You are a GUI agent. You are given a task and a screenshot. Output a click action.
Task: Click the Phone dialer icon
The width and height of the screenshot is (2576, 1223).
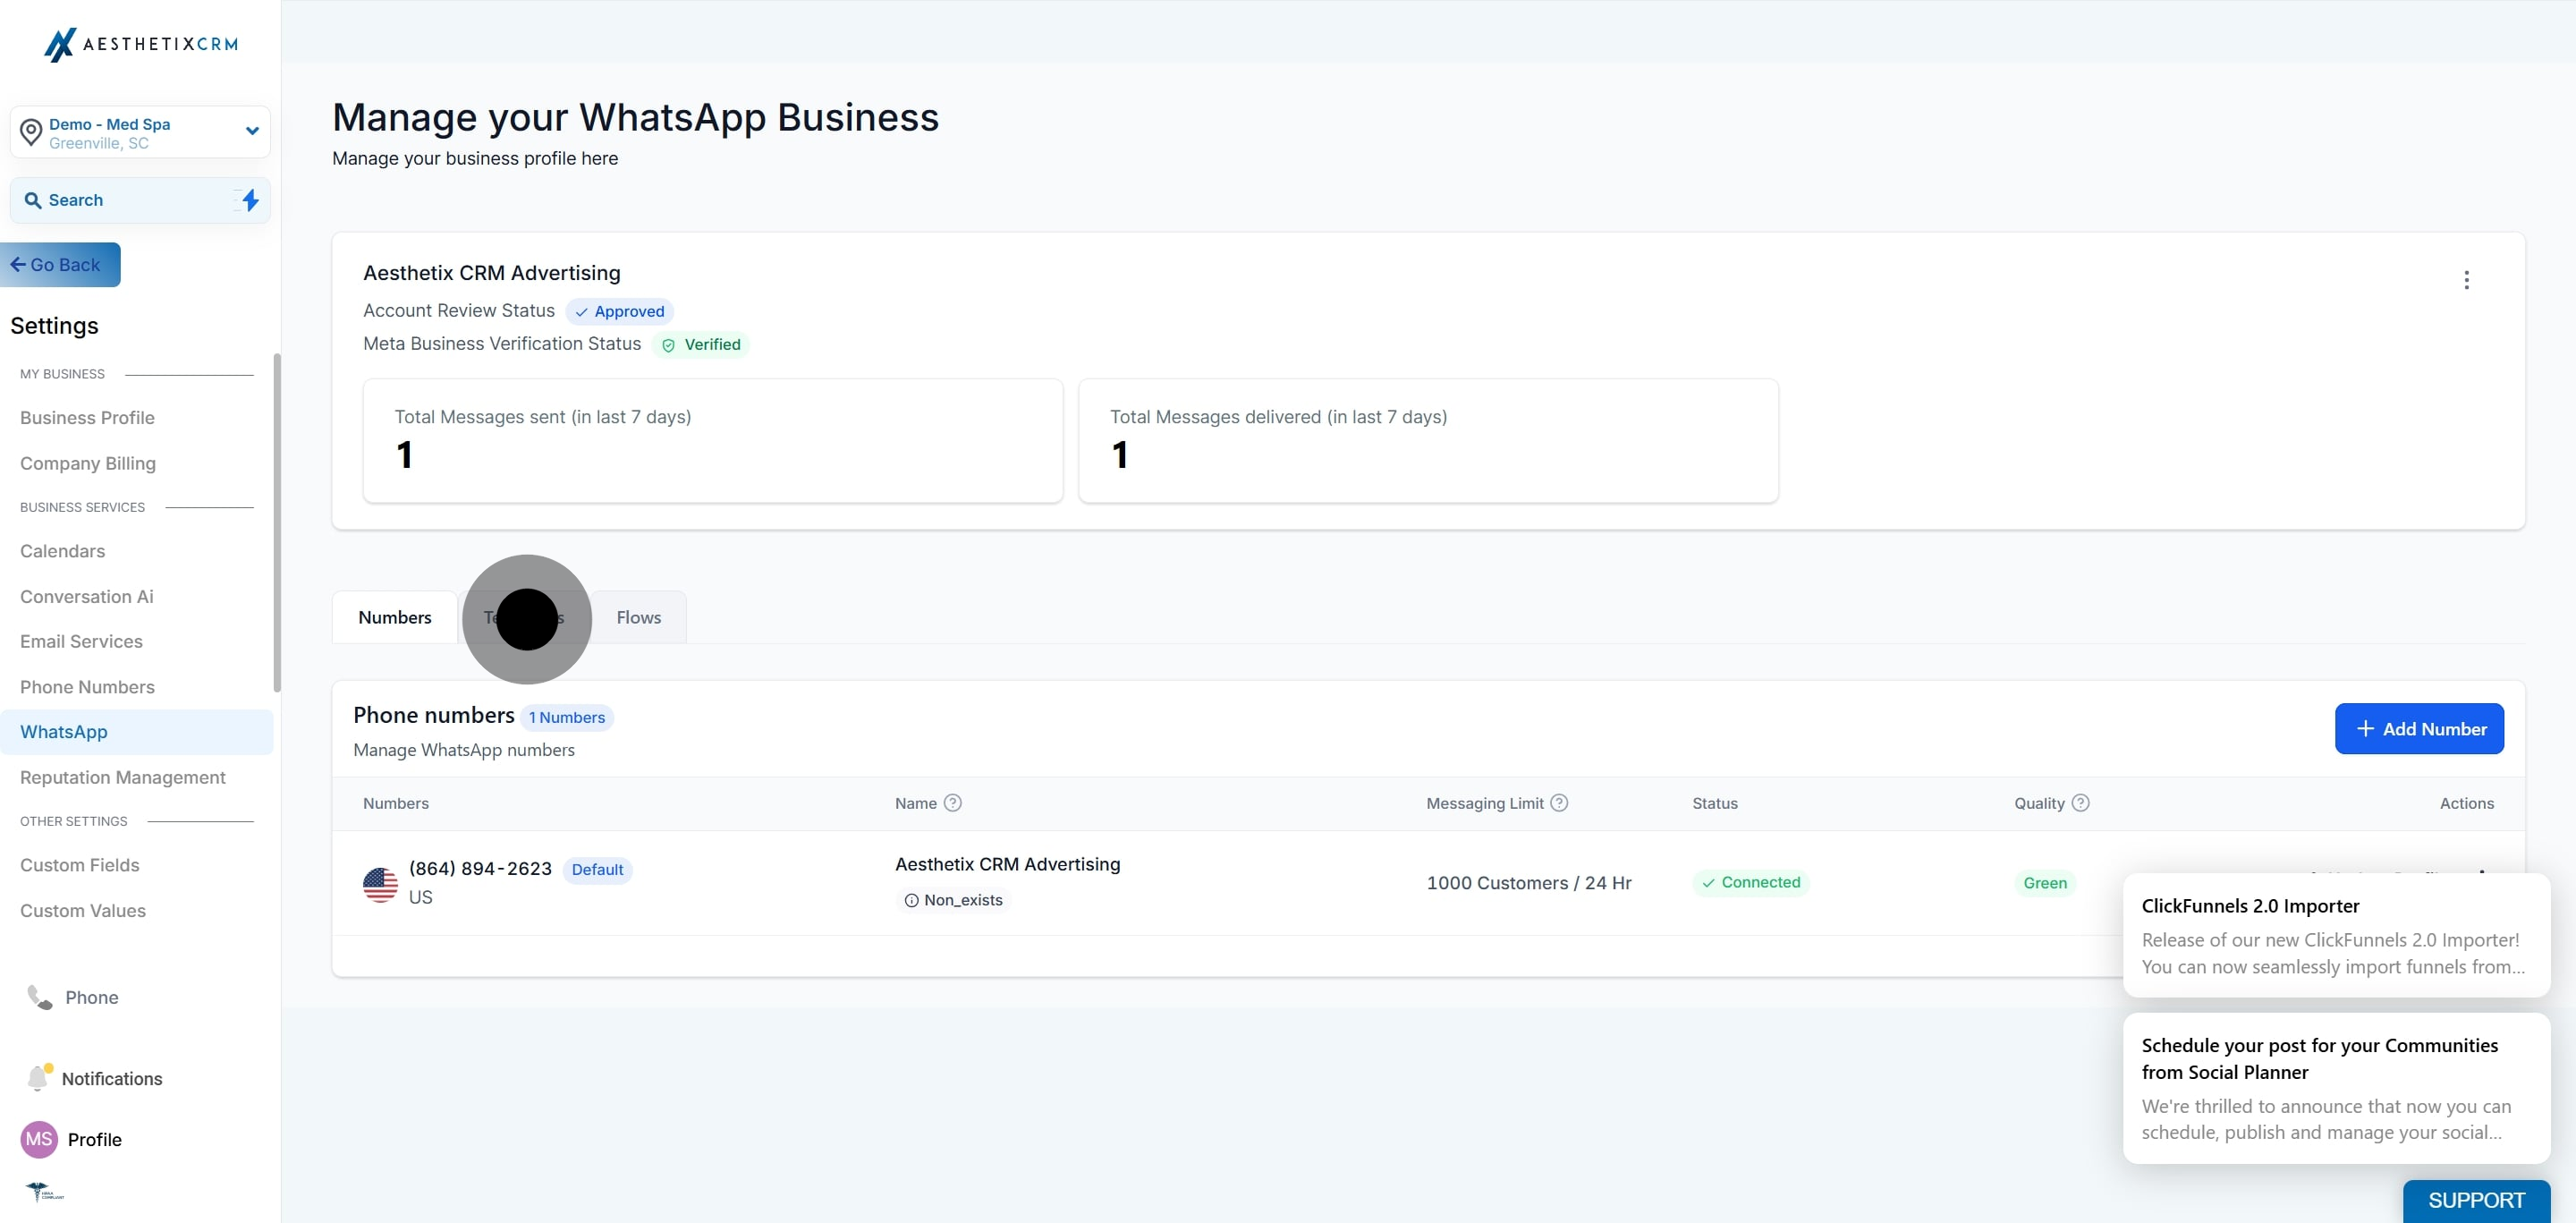pos(39,997)
